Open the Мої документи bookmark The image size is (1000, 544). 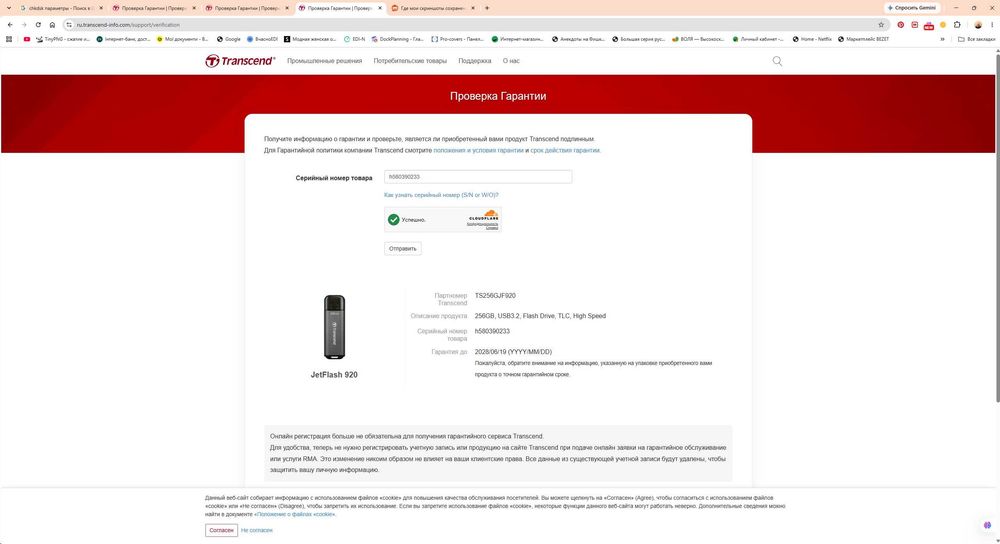(x=182, y=39)
